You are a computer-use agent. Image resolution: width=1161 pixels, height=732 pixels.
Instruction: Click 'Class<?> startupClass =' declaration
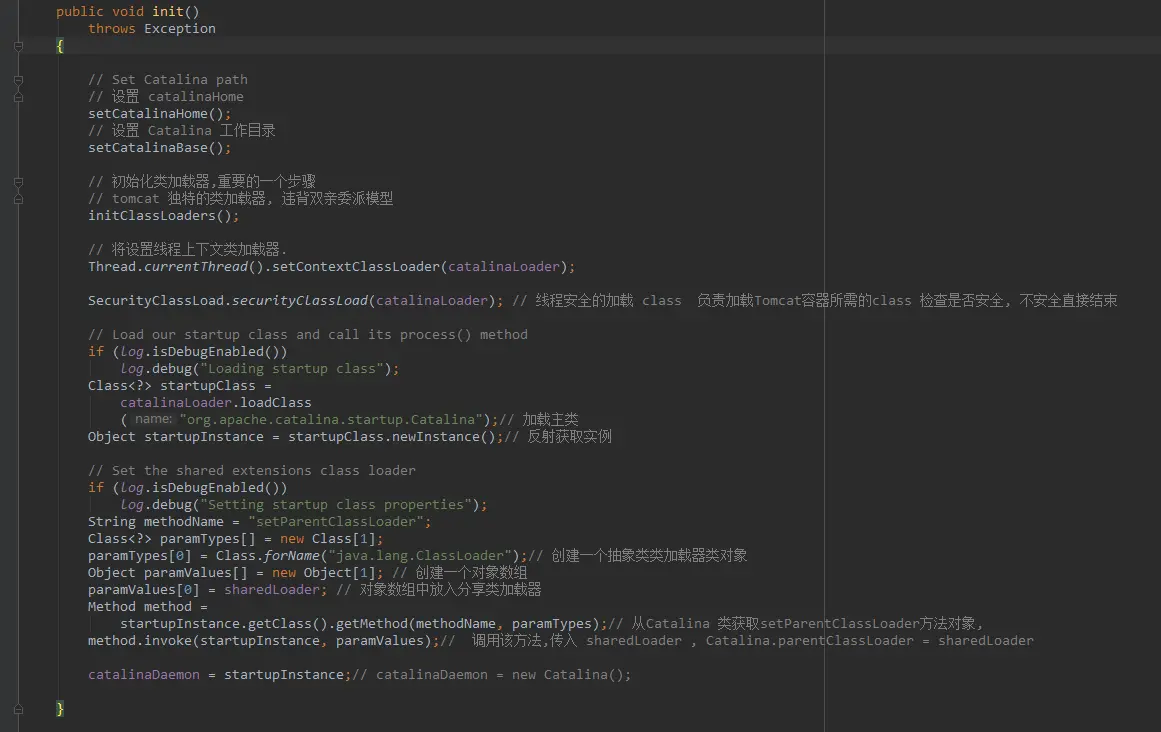pyautogui.click(x=180, y=386)
